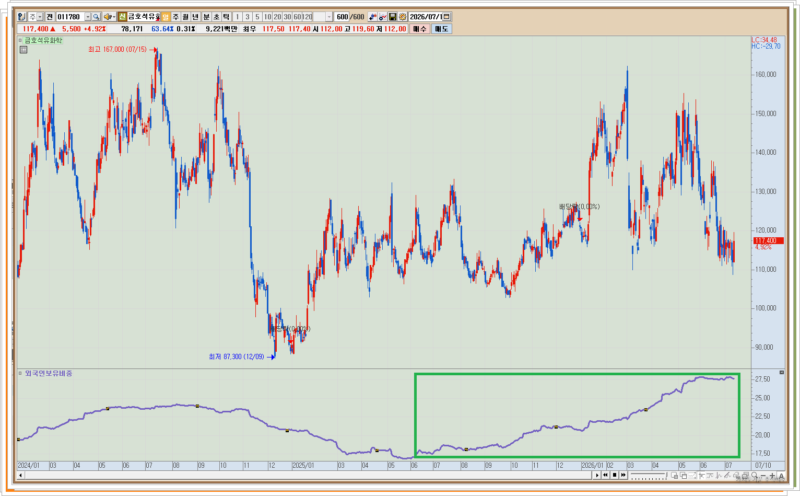Click the magnifier zoom icon in bottom toolbar

(754, 475)
